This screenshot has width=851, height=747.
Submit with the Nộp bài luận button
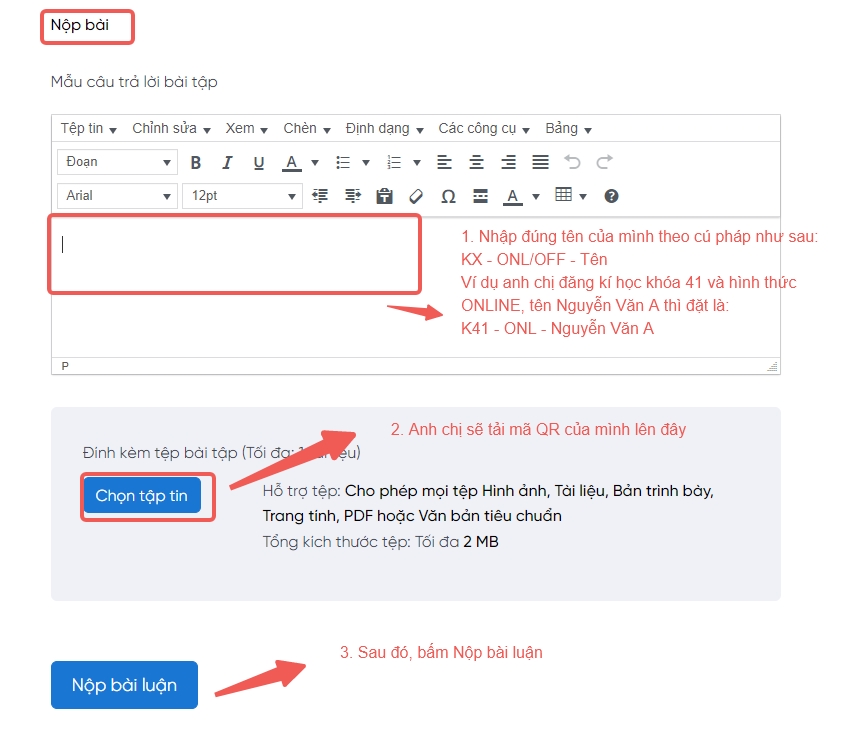tap(124, 685)
